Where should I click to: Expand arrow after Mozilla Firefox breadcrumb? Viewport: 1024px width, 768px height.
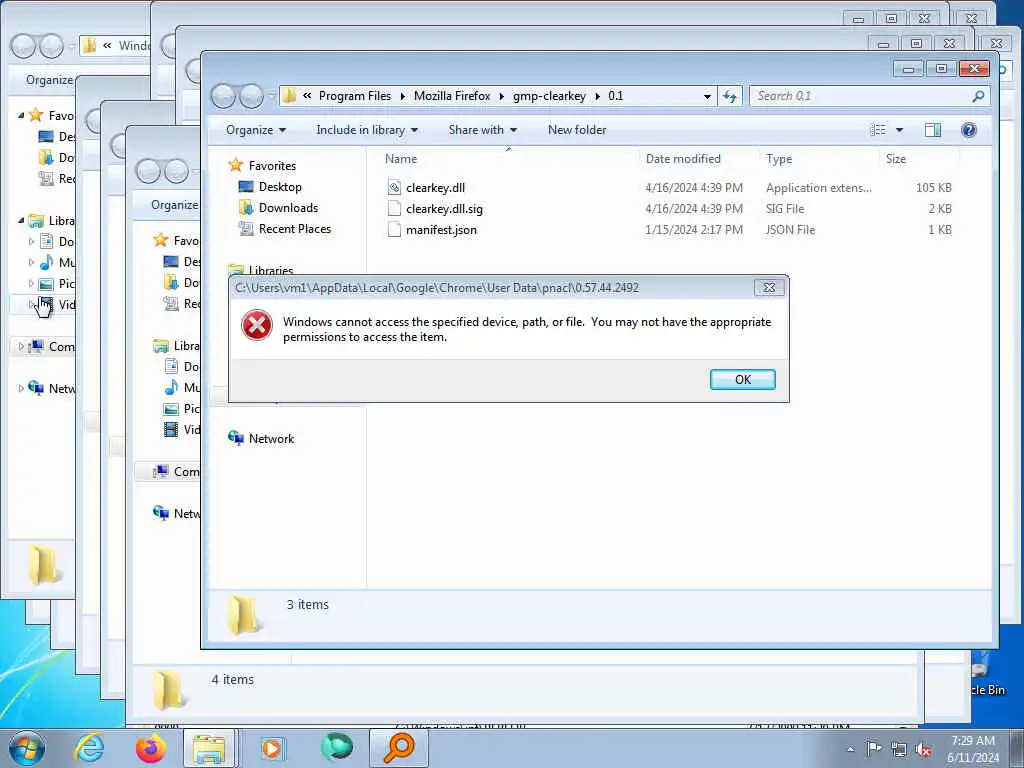[502, 97]
